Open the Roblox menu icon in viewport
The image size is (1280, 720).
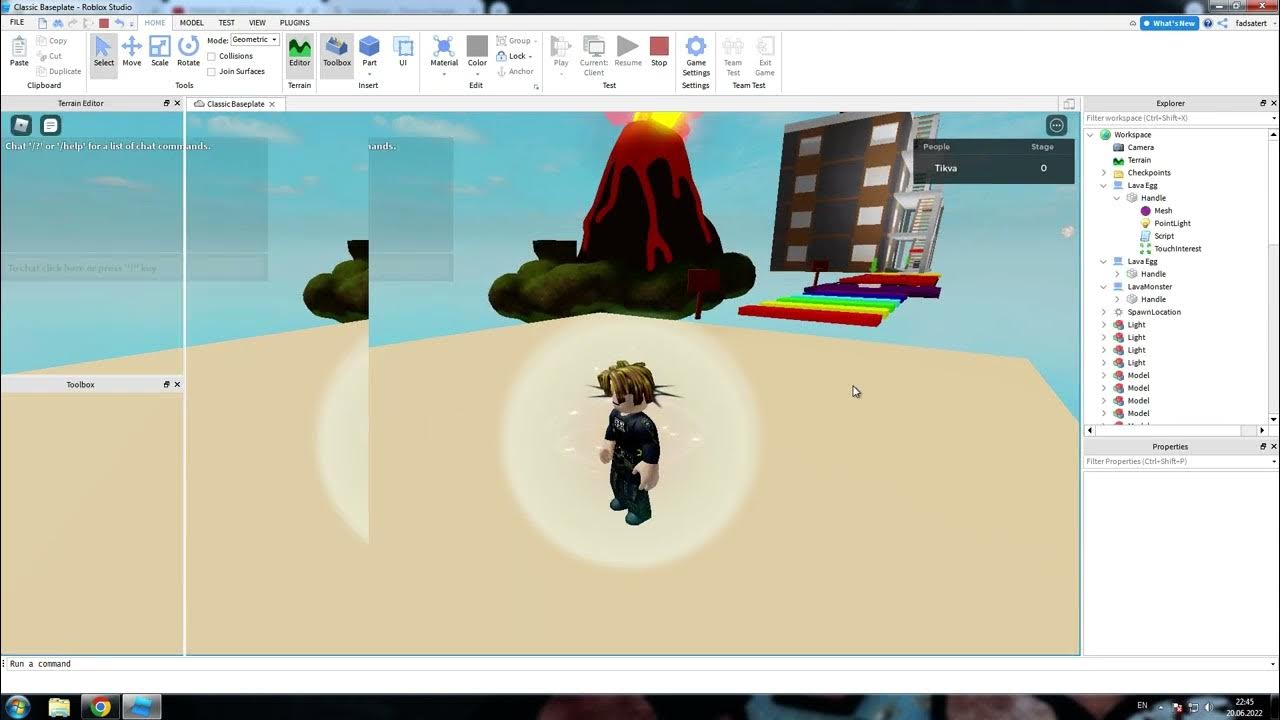[x=21, y=125]
